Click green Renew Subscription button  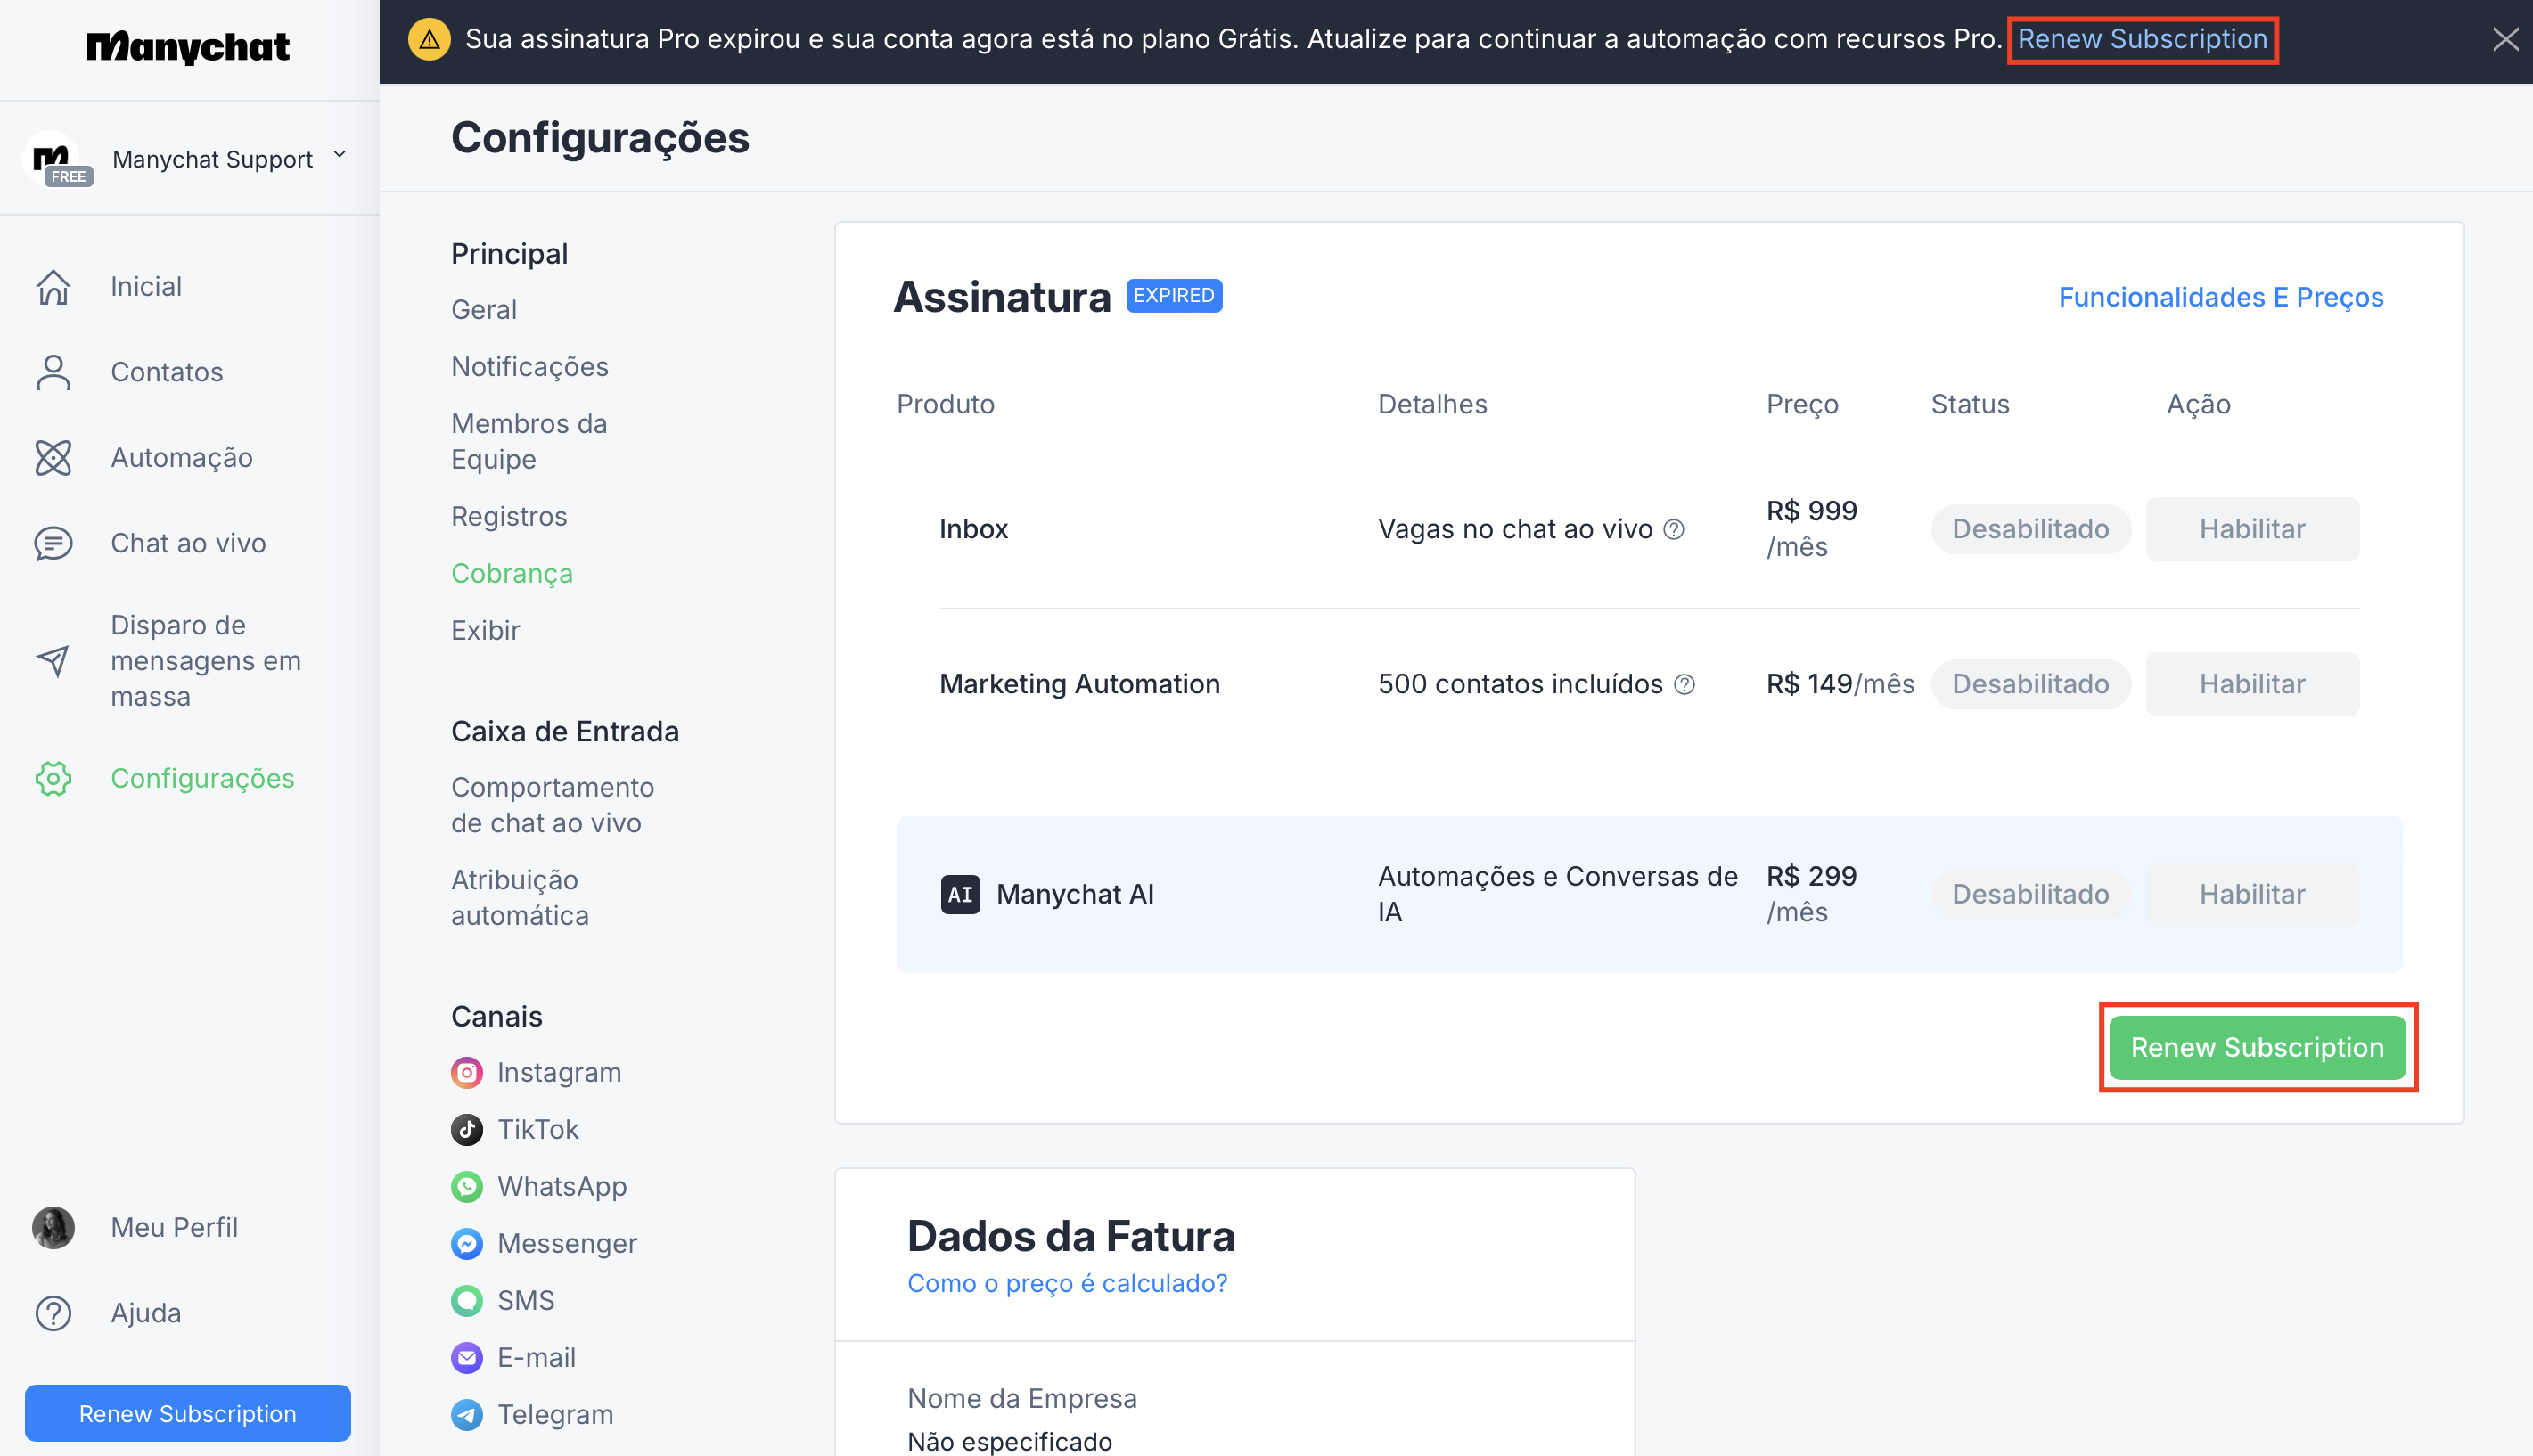(2257, 1047)
